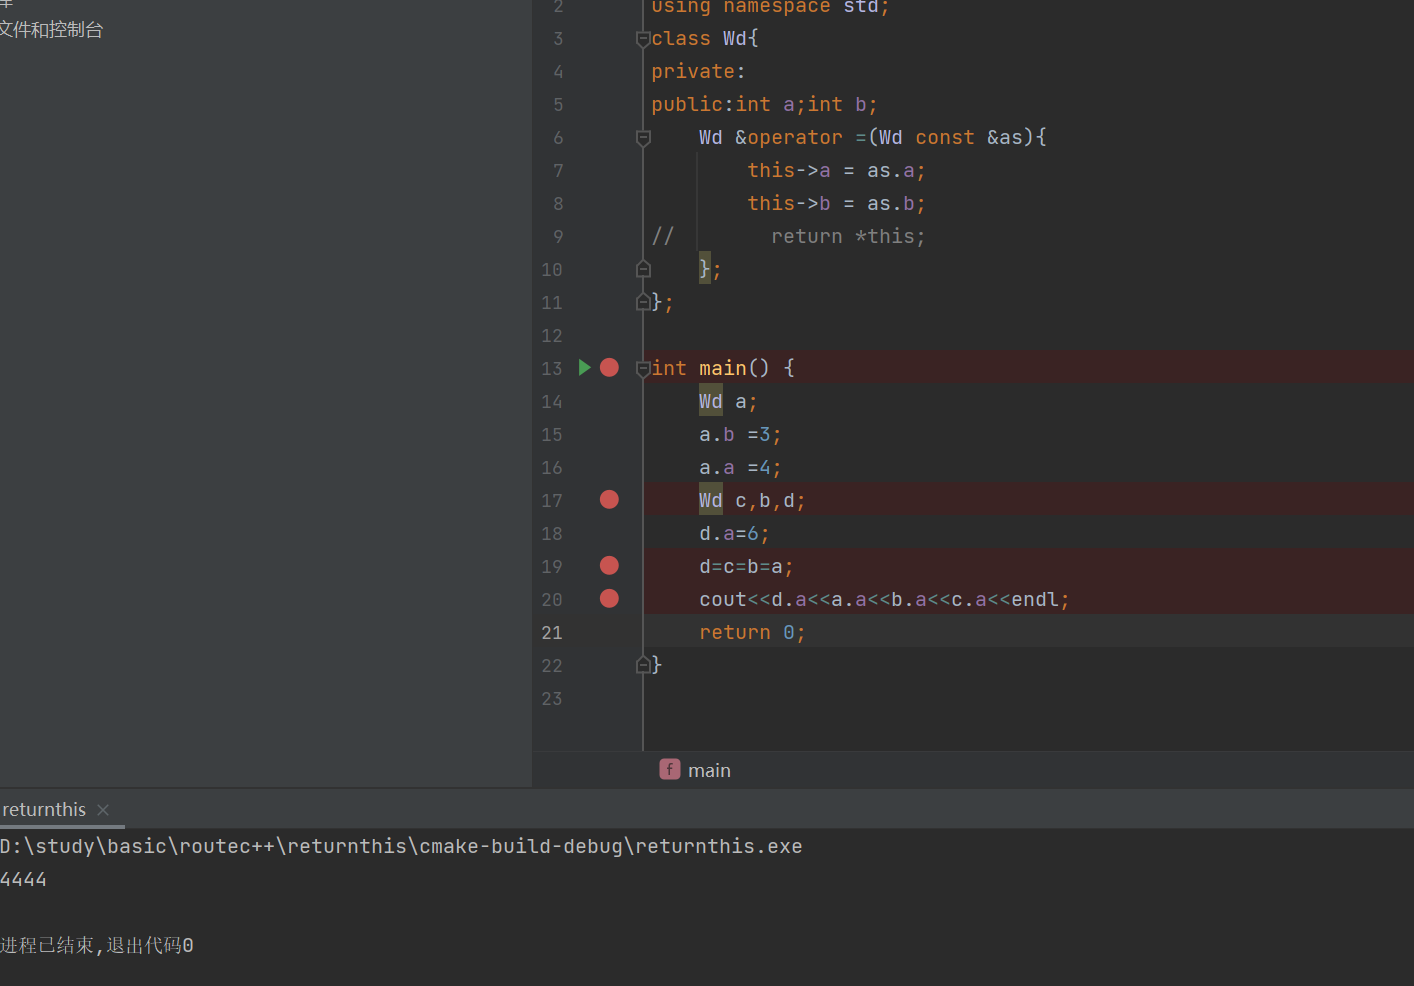Click the green run arrow beside main
Viewport: 1414px width, 986px height.
585,368
